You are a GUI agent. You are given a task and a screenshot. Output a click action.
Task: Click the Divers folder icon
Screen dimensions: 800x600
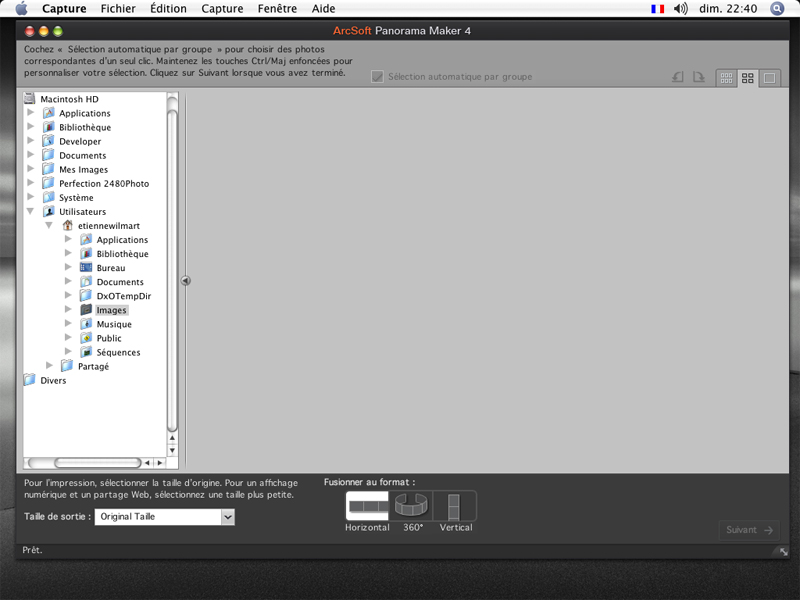tap(30, 380)
